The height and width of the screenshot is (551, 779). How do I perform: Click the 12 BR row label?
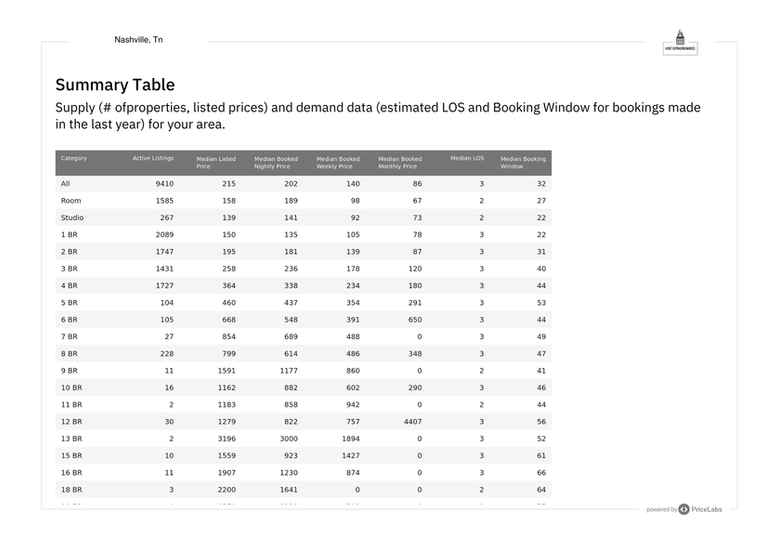(x=72, y=422)
